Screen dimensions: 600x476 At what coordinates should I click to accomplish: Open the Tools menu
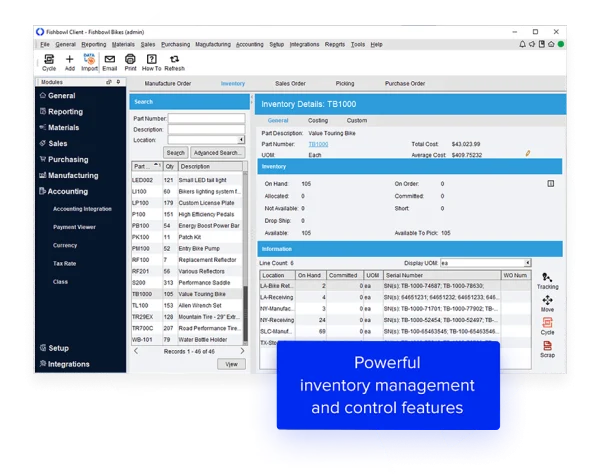(x=358, y=44)
